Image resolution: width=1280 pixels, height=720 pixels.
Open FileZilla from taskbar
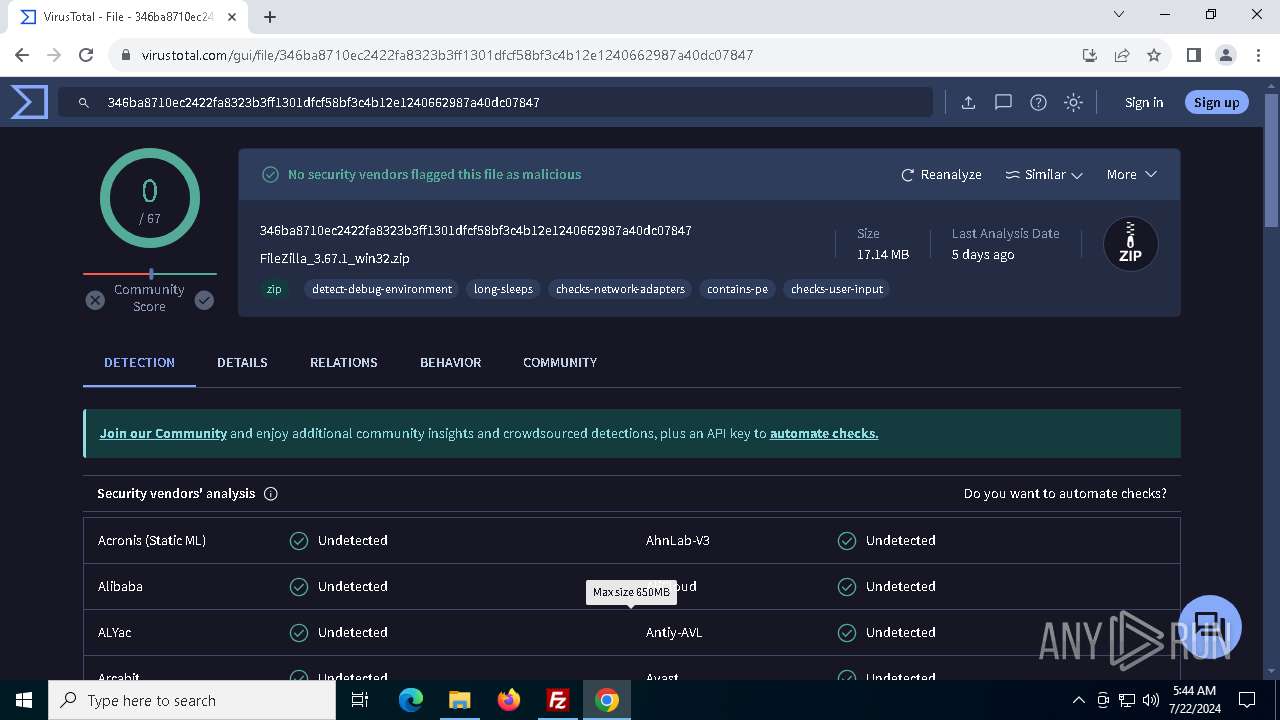[x=558, y=700]
